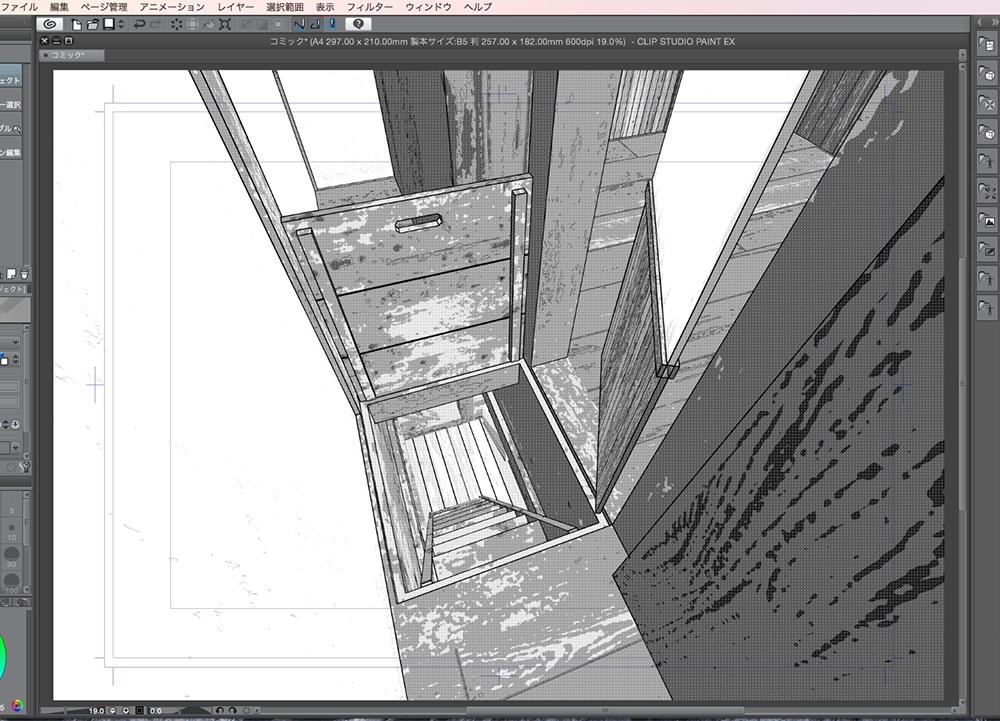Open the フィルター menu
Screen dimensions: 1000x721
371,6
